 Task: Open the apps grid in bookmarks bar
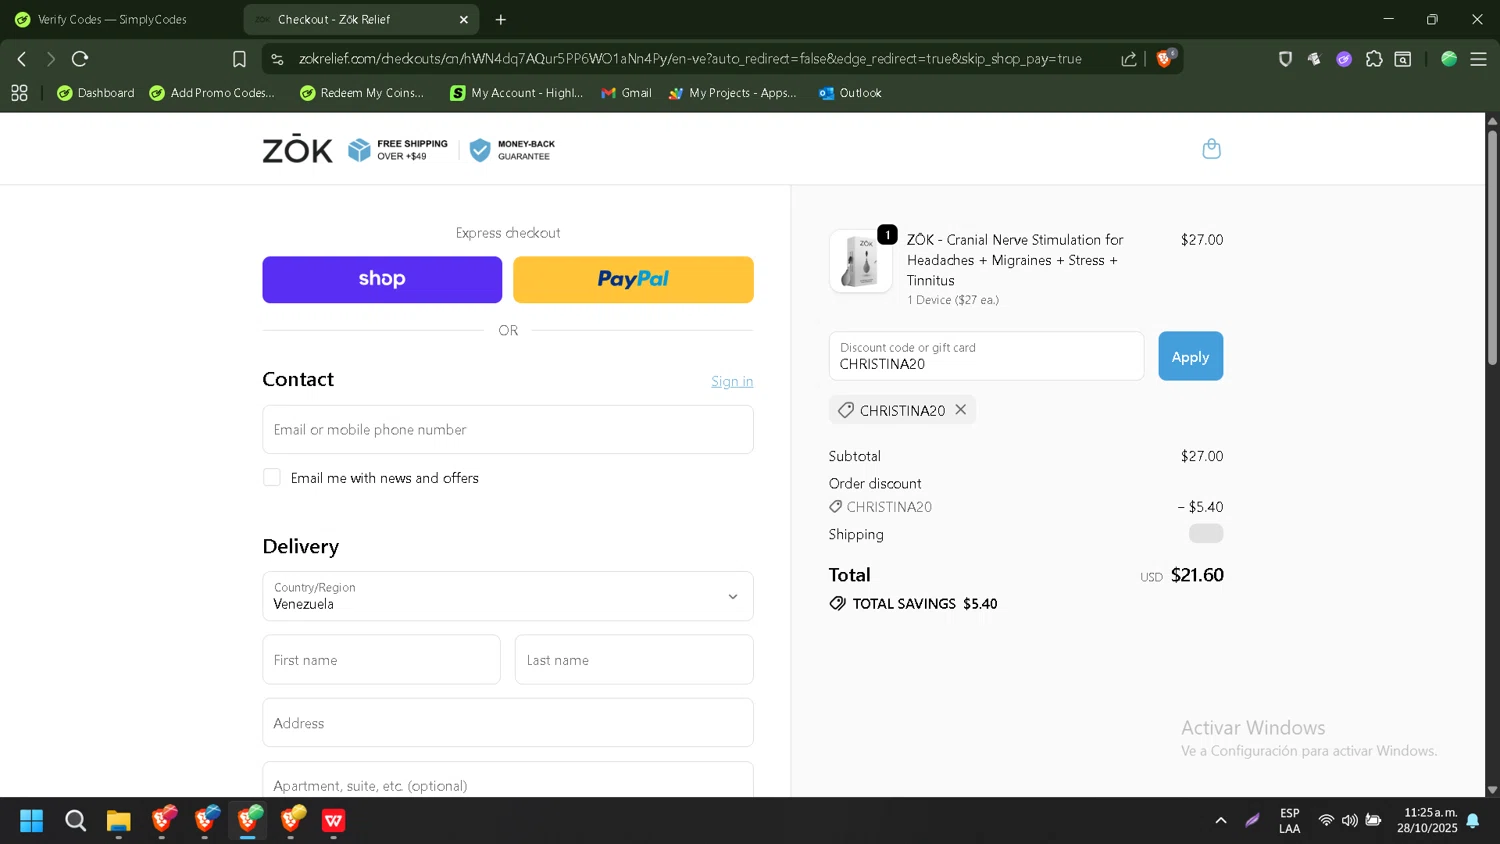19,93
